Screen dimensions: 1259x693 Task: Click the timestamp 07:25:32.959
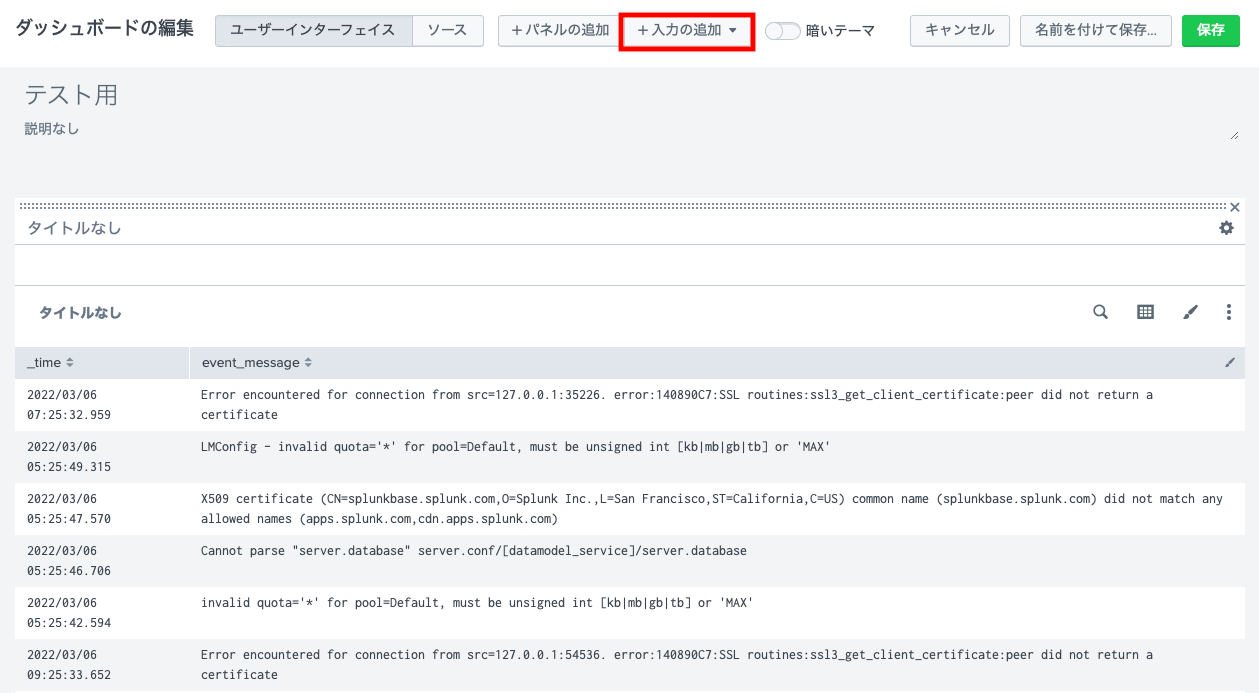tap(69, 415)
